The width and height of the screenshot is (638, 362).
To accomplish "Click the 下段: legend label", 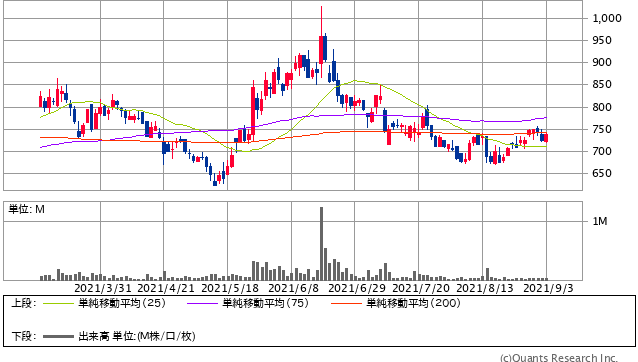I will (x=23, y=336).
